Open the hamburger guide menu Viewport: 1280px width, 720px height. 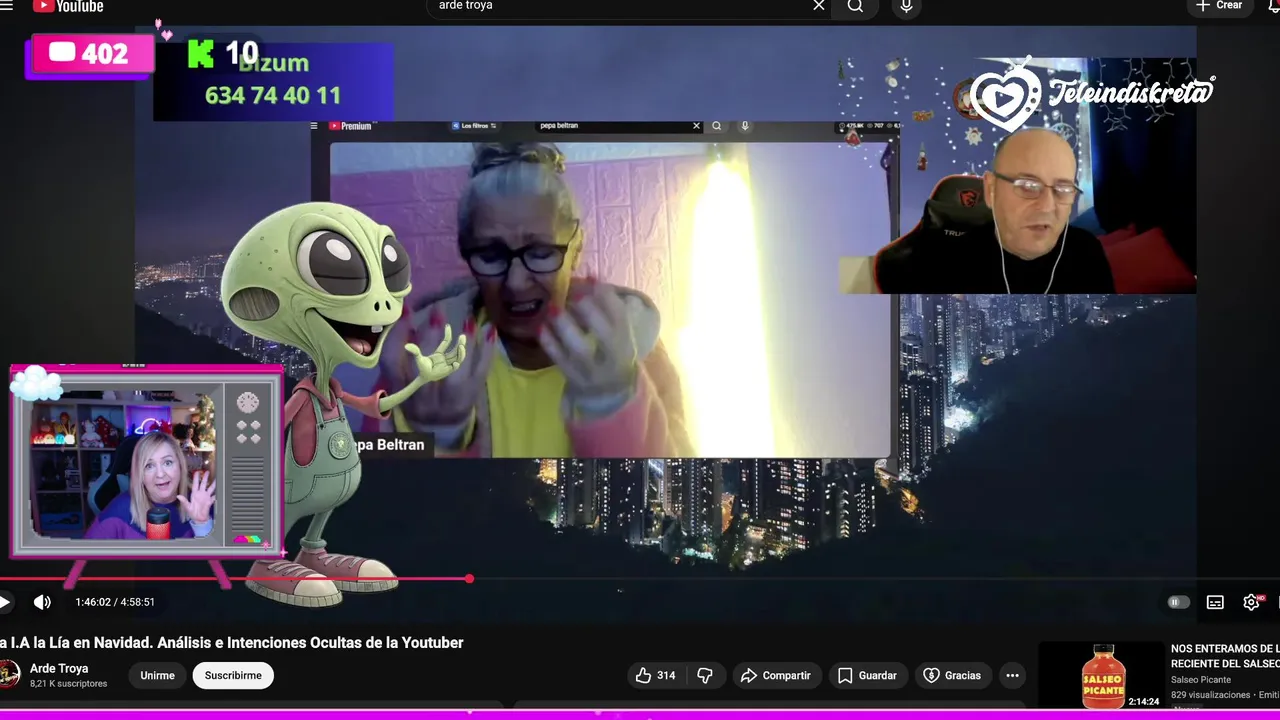[6, 5]
